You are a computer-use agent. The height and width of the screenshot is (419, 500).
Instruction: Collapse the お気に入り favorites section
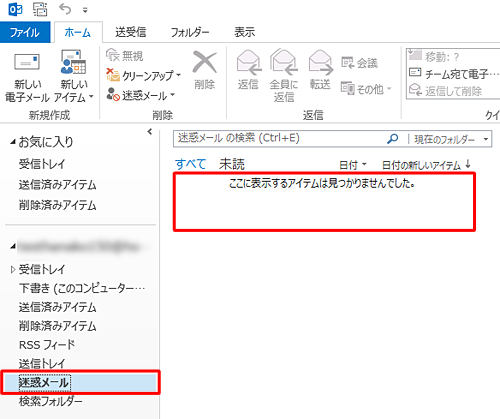pos(13,142)
